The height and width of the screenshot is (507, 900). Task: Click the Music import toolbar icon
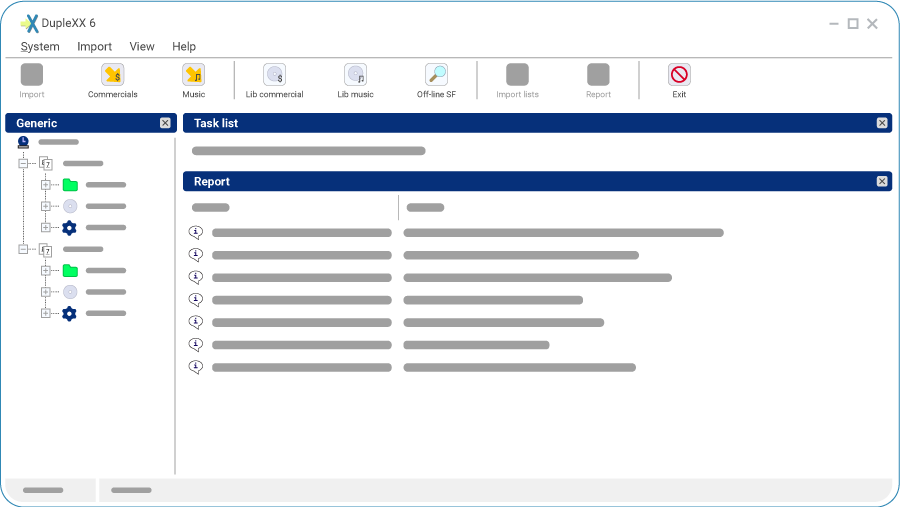(x=193, y=75)
